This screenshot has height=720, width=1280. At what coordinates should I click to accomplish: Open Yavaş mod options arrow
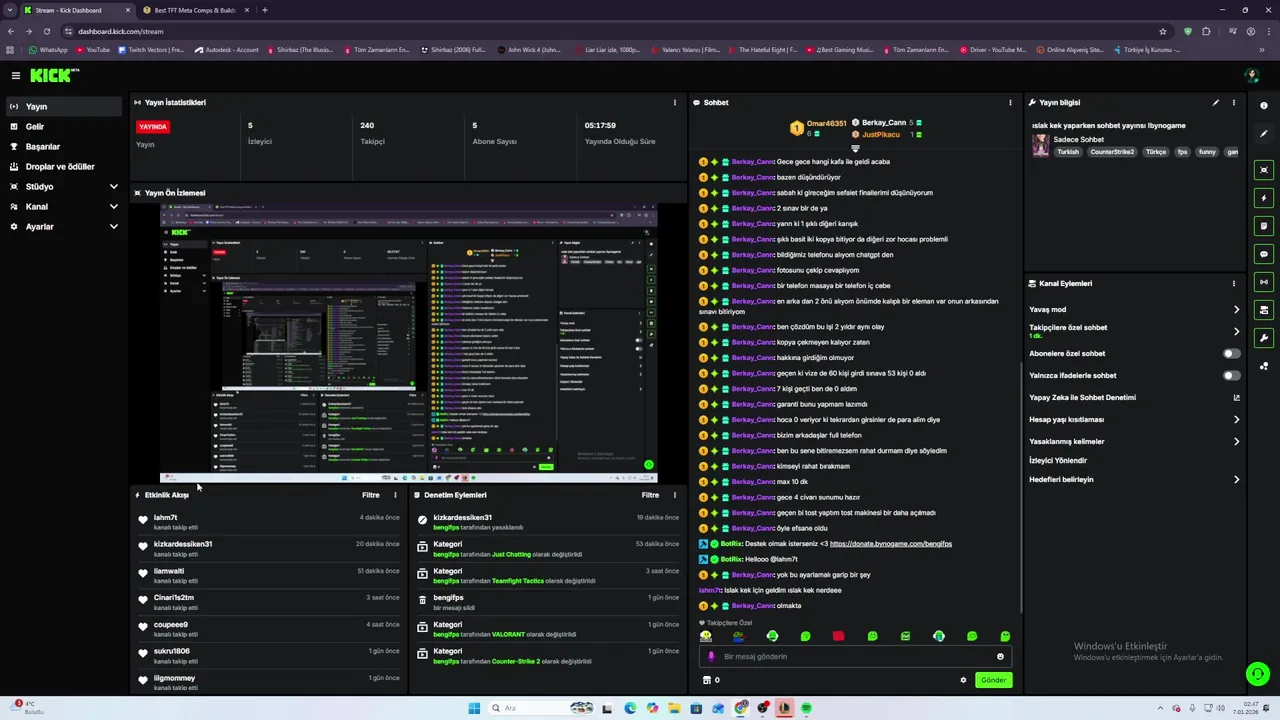pos(1236,310)
